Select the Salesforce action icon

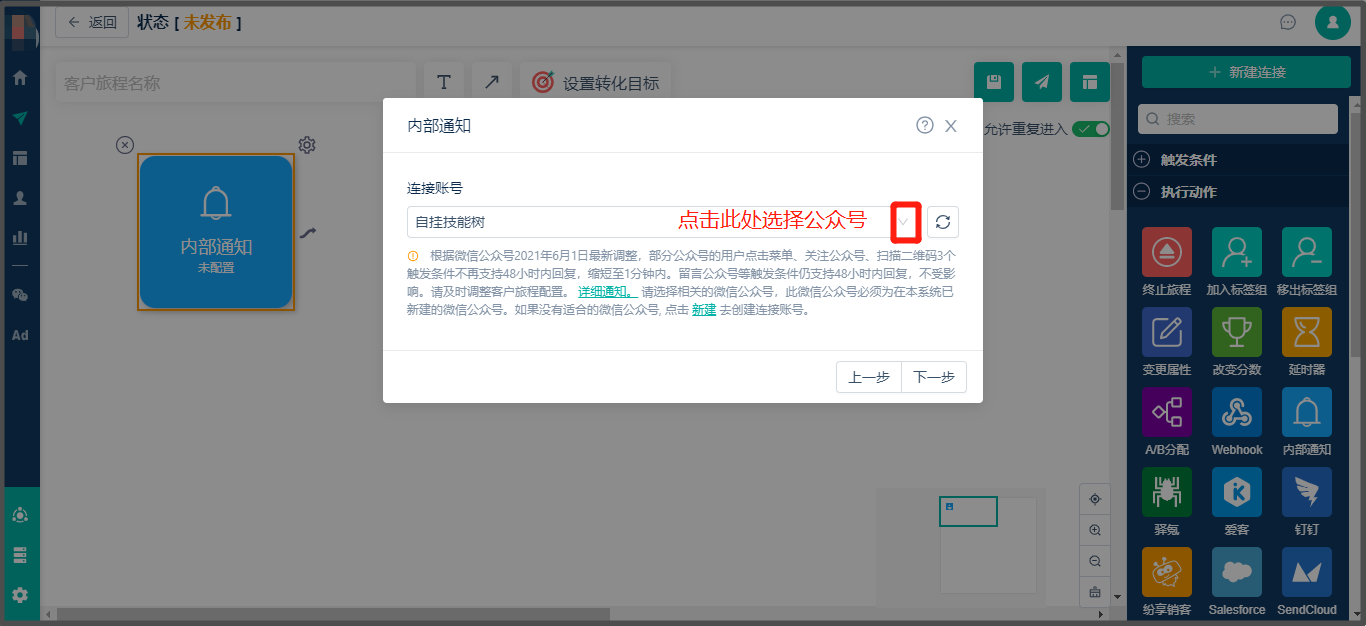pos(1237,572)
